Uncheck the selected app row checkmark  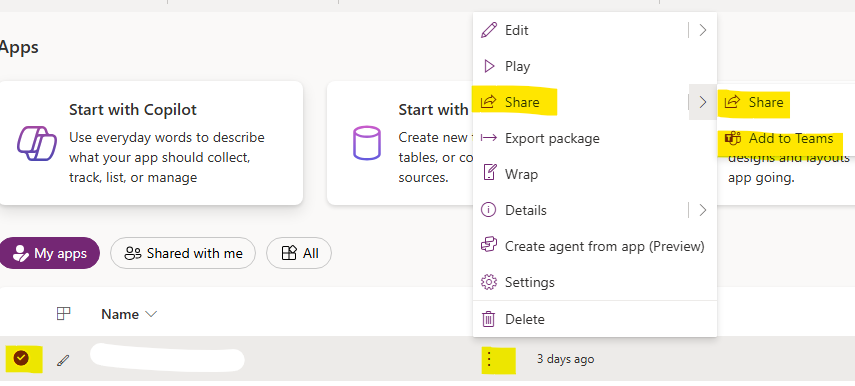click(21, 358)
